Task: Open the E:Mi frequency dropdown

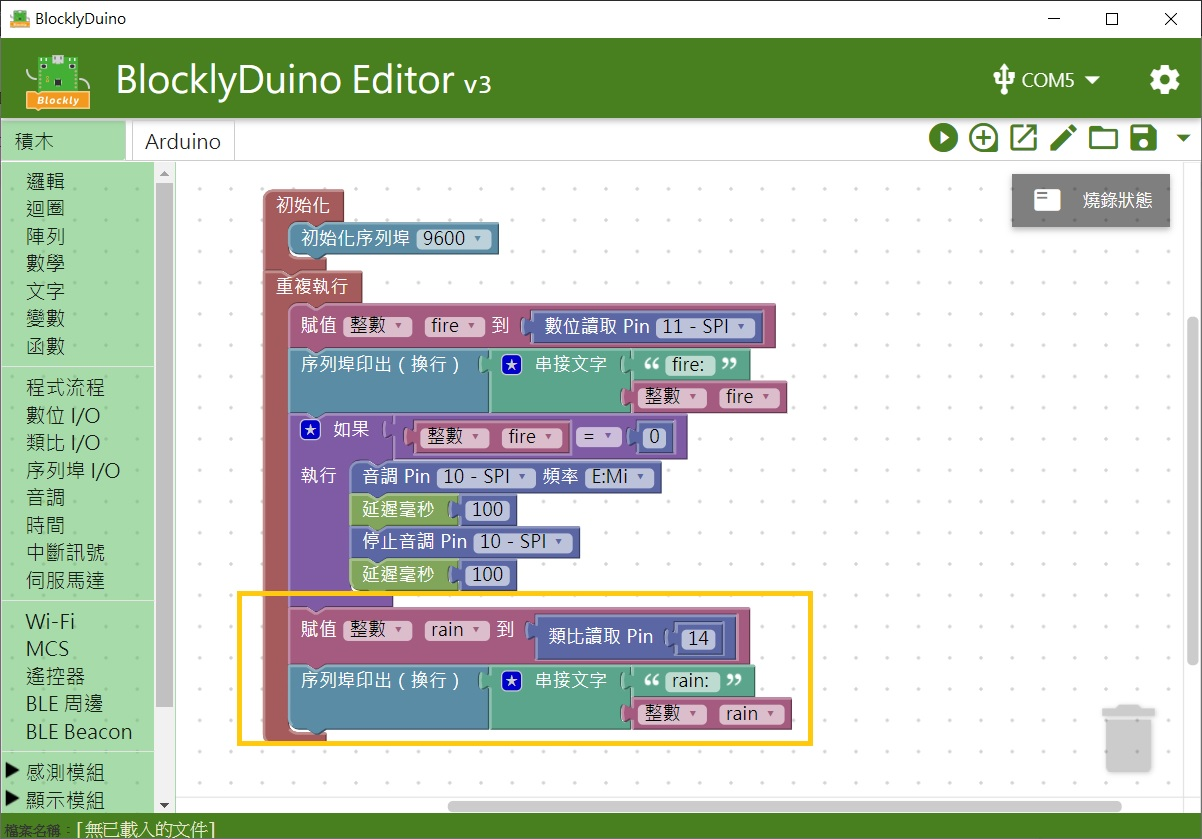Action: click(619, 477)
